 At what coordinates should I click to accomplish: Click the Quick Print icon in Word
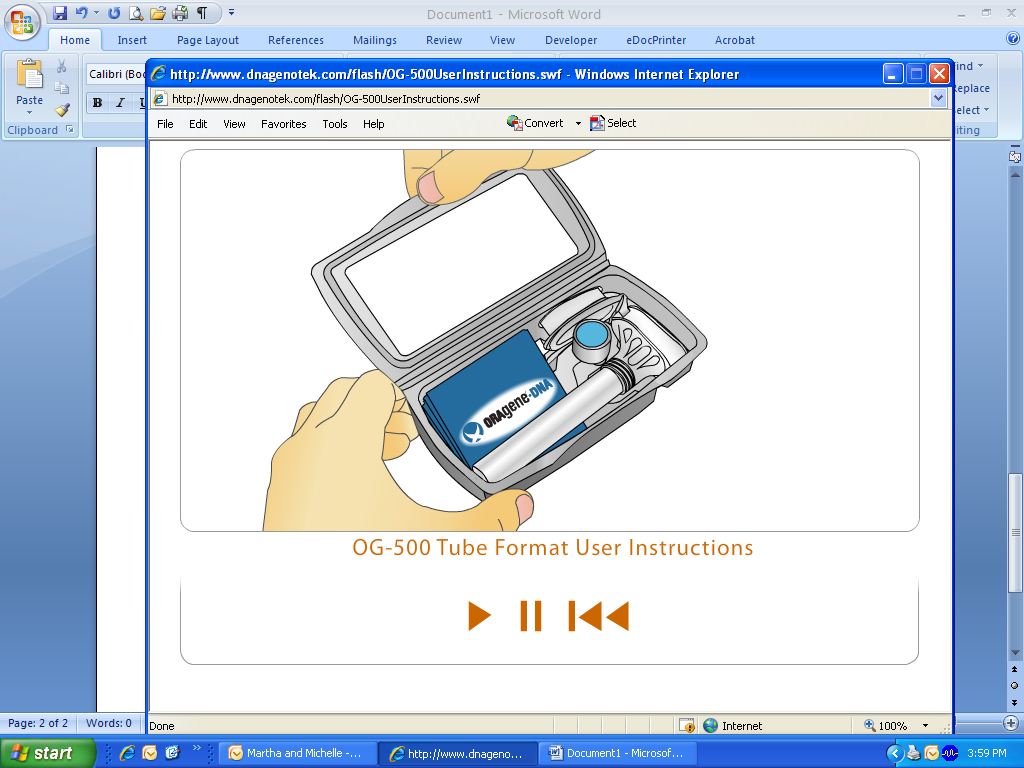[x=180, y=13]
